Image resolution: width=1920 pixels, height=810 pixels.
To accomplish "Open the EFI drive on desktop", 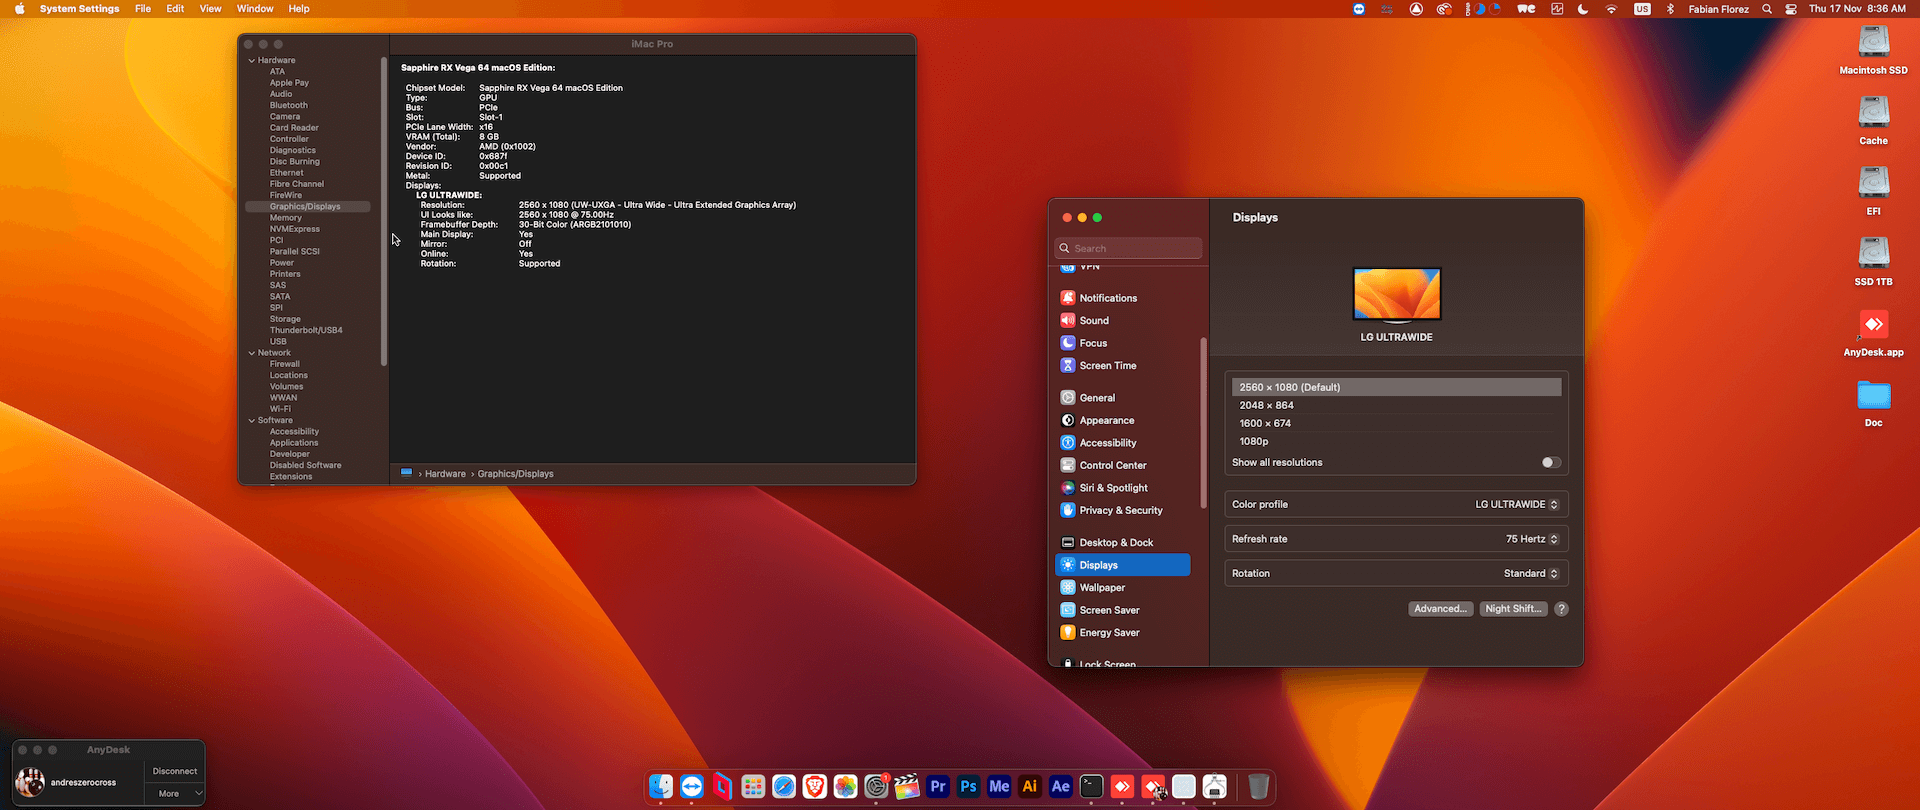I will (x=1873, y=184).
